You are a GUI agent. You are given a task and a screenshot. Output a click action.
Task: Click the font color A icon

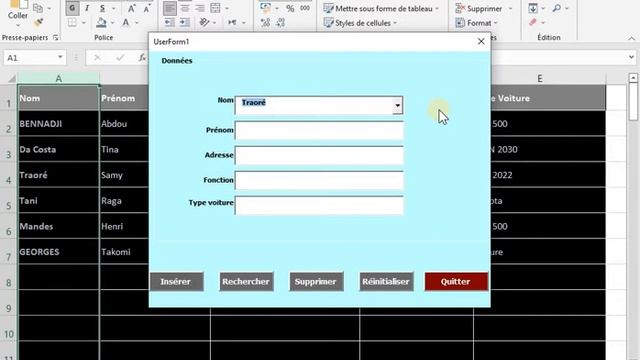click(126, 22)
